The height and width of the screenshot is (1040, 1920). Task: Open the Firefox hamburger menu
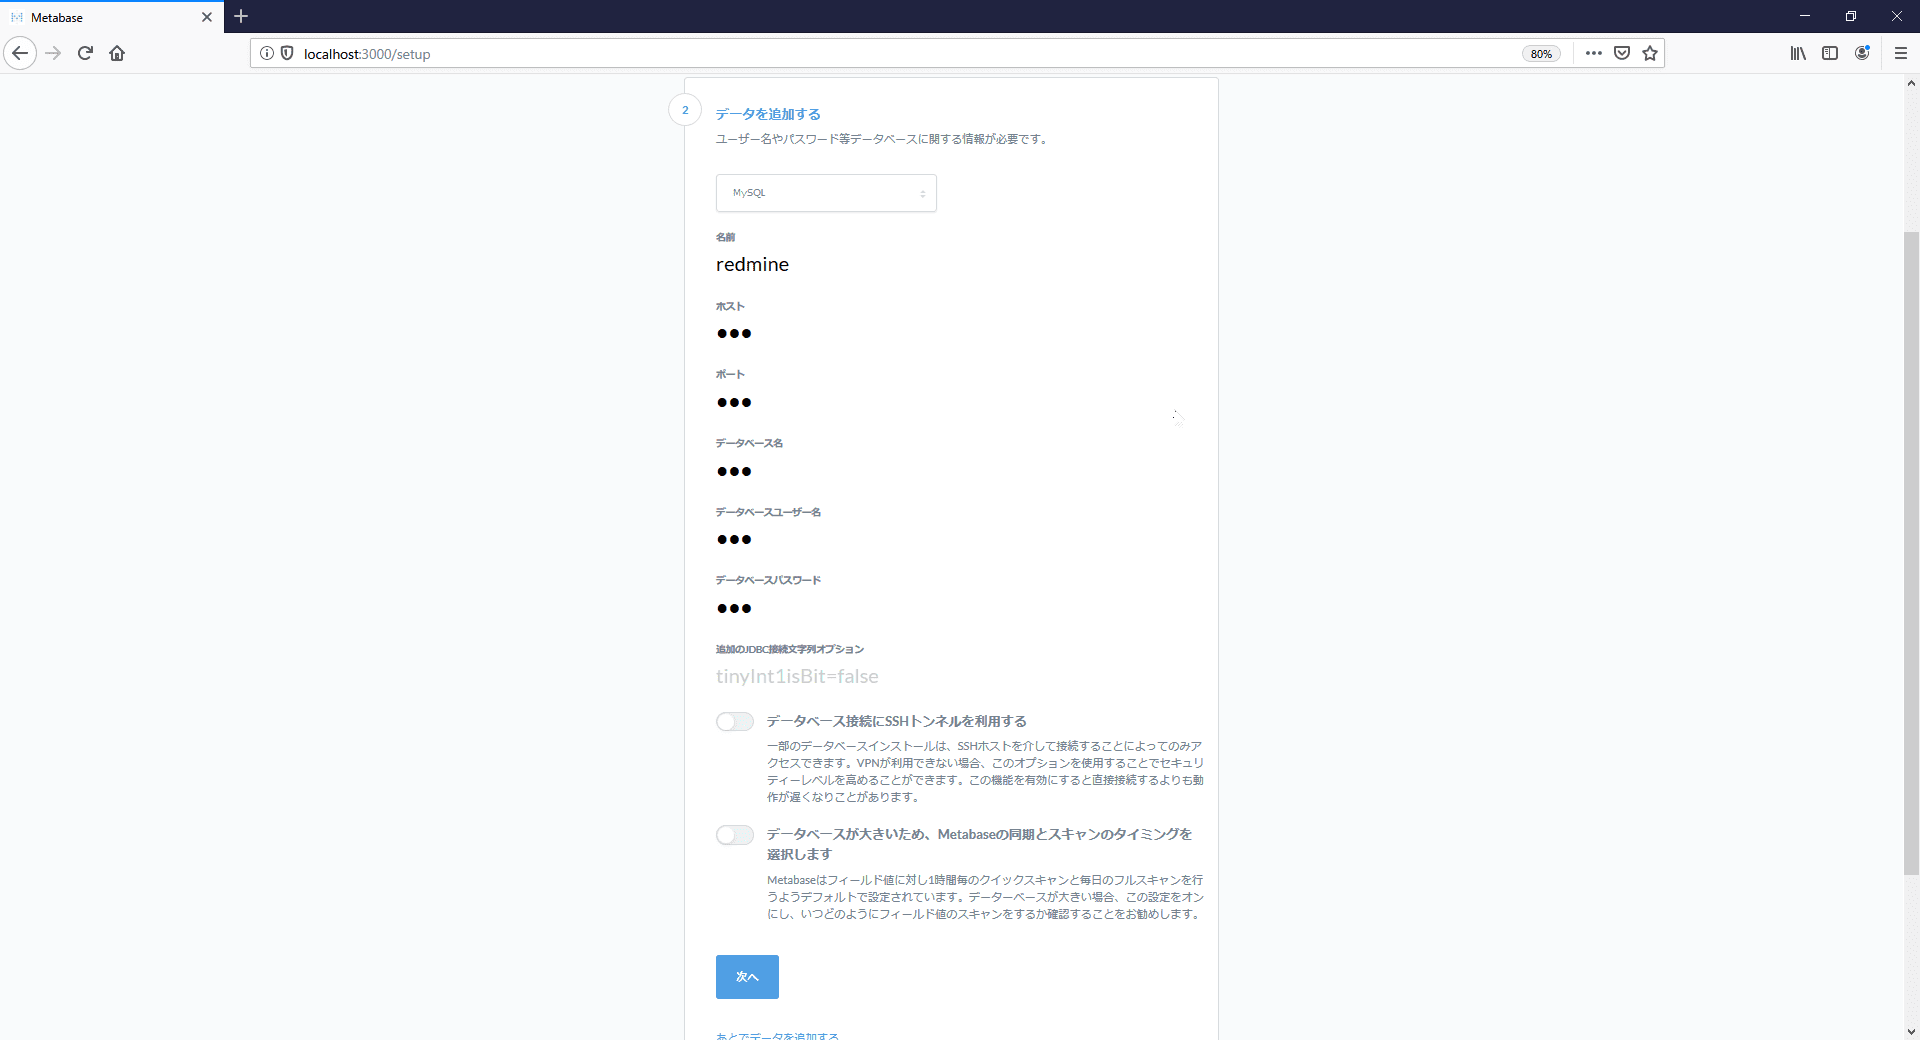[1901, 53]
